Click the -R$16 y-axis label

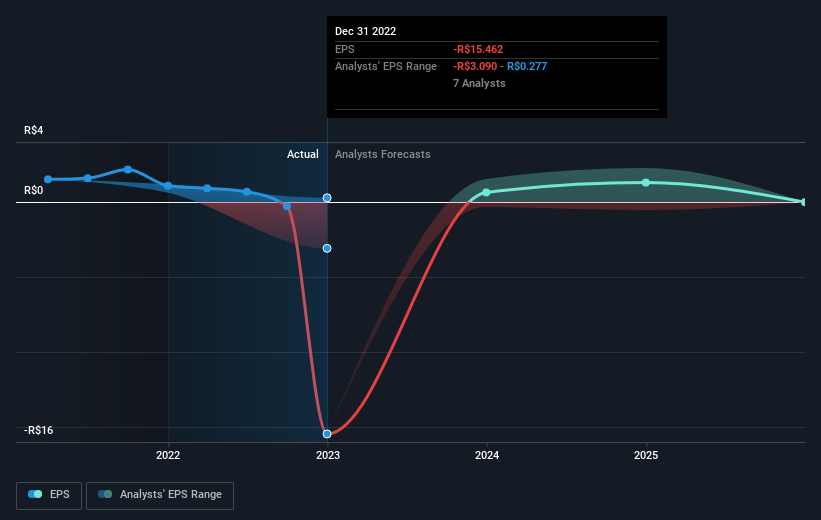click(38, 430)
